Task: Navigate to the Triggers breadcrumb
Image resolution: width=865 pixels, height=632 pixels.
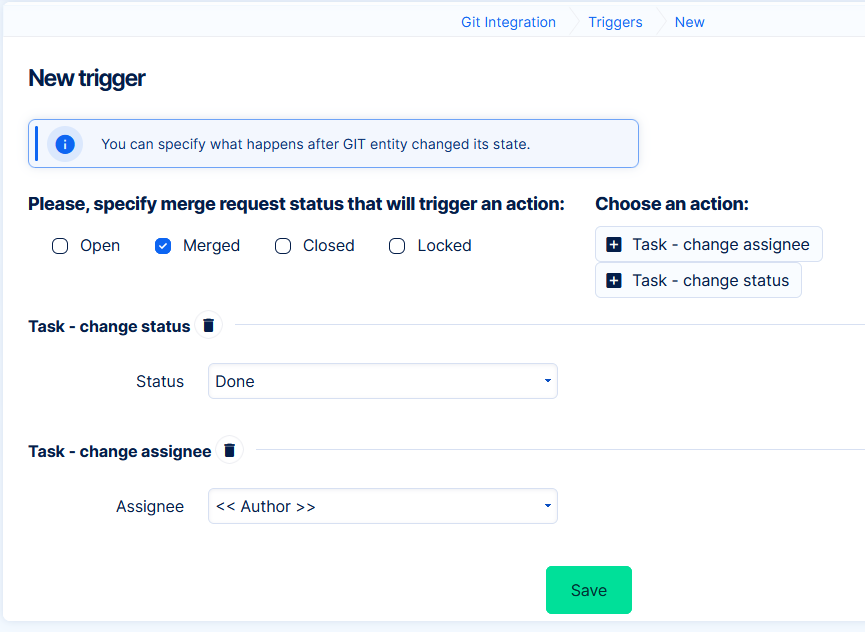Action: [615, 22]
